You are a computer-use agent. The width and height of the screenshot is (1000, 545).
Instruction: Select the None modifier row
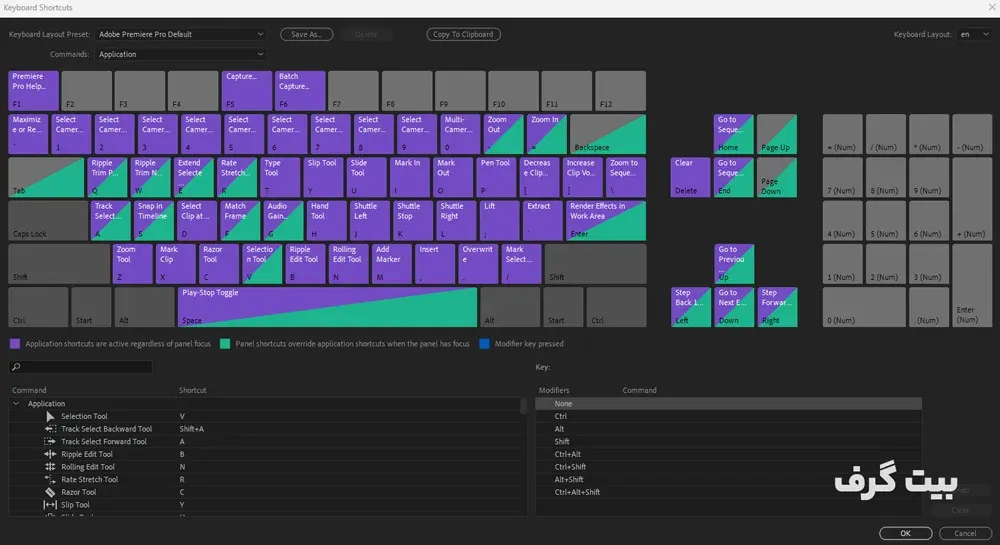728,403
